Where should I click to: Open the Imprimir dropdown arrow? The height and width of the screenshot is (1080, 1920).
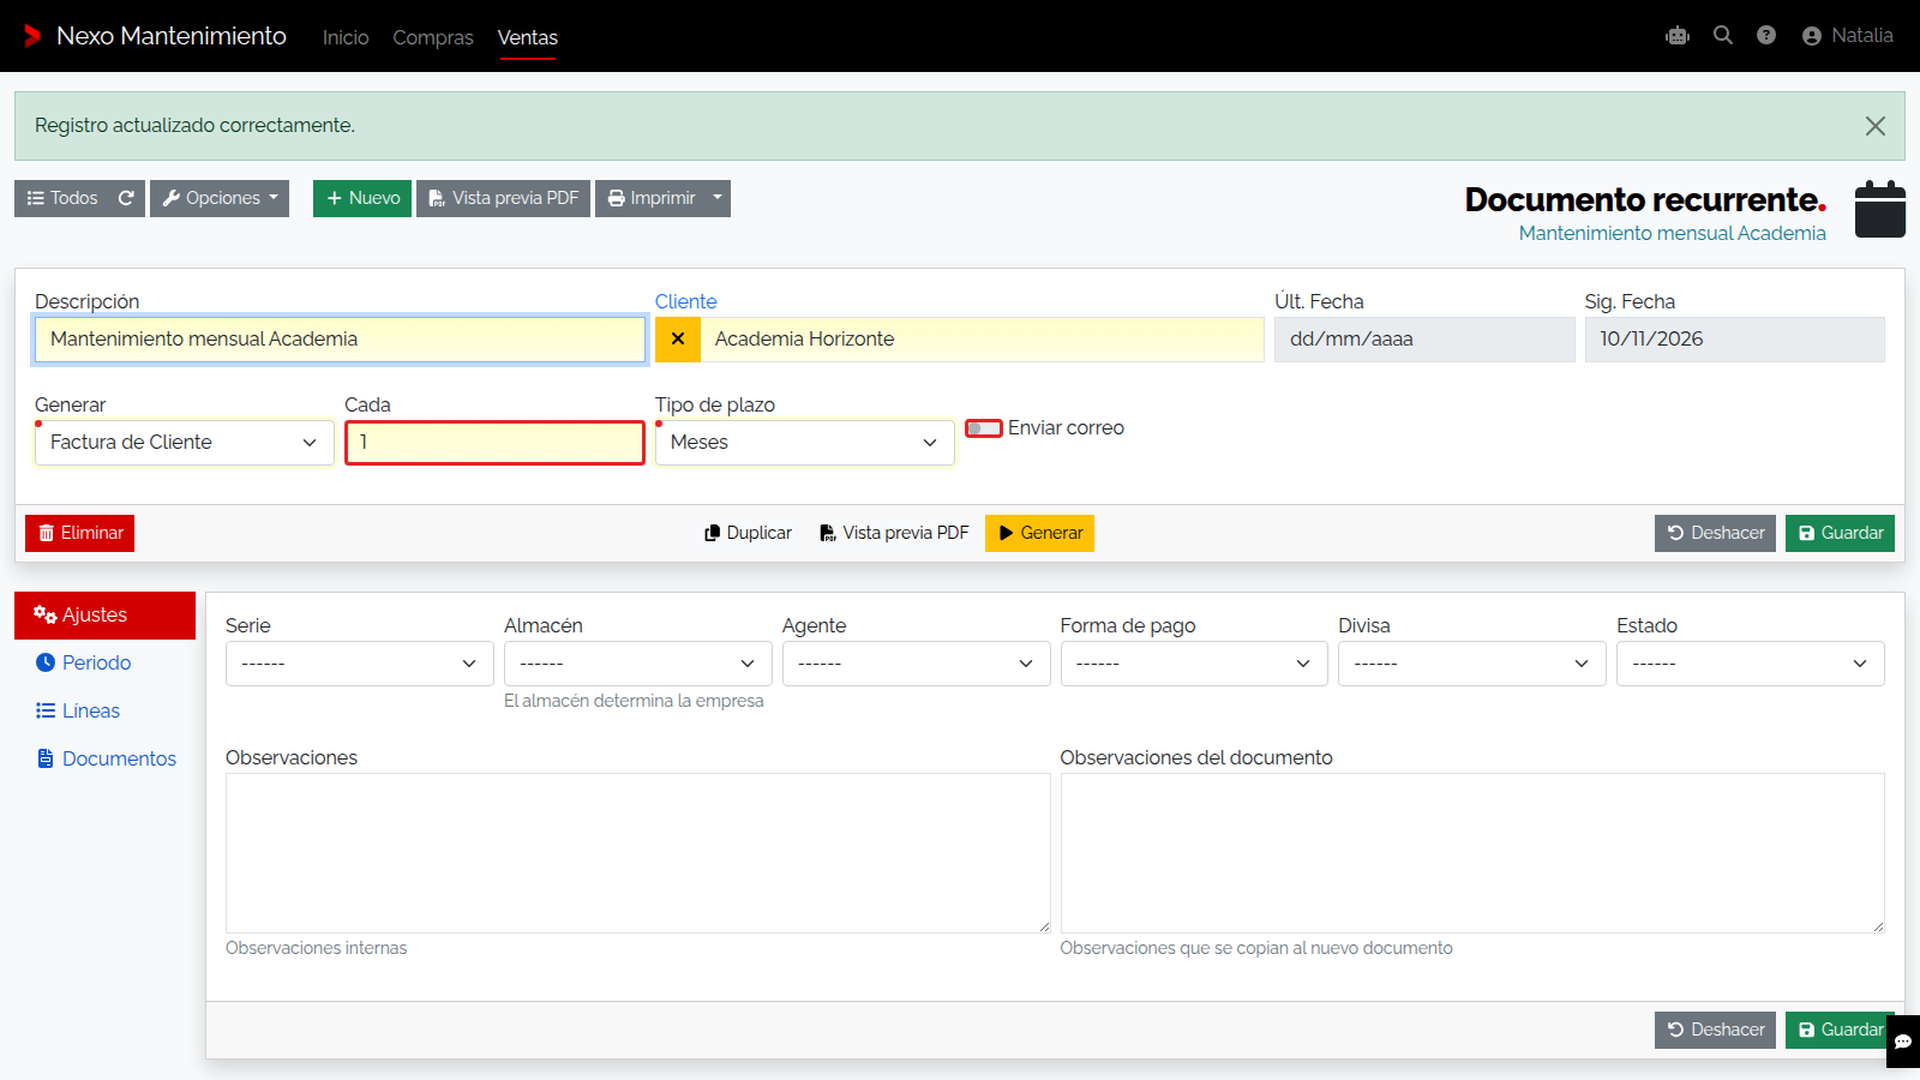pyautogui.click(x=718, y=198)
